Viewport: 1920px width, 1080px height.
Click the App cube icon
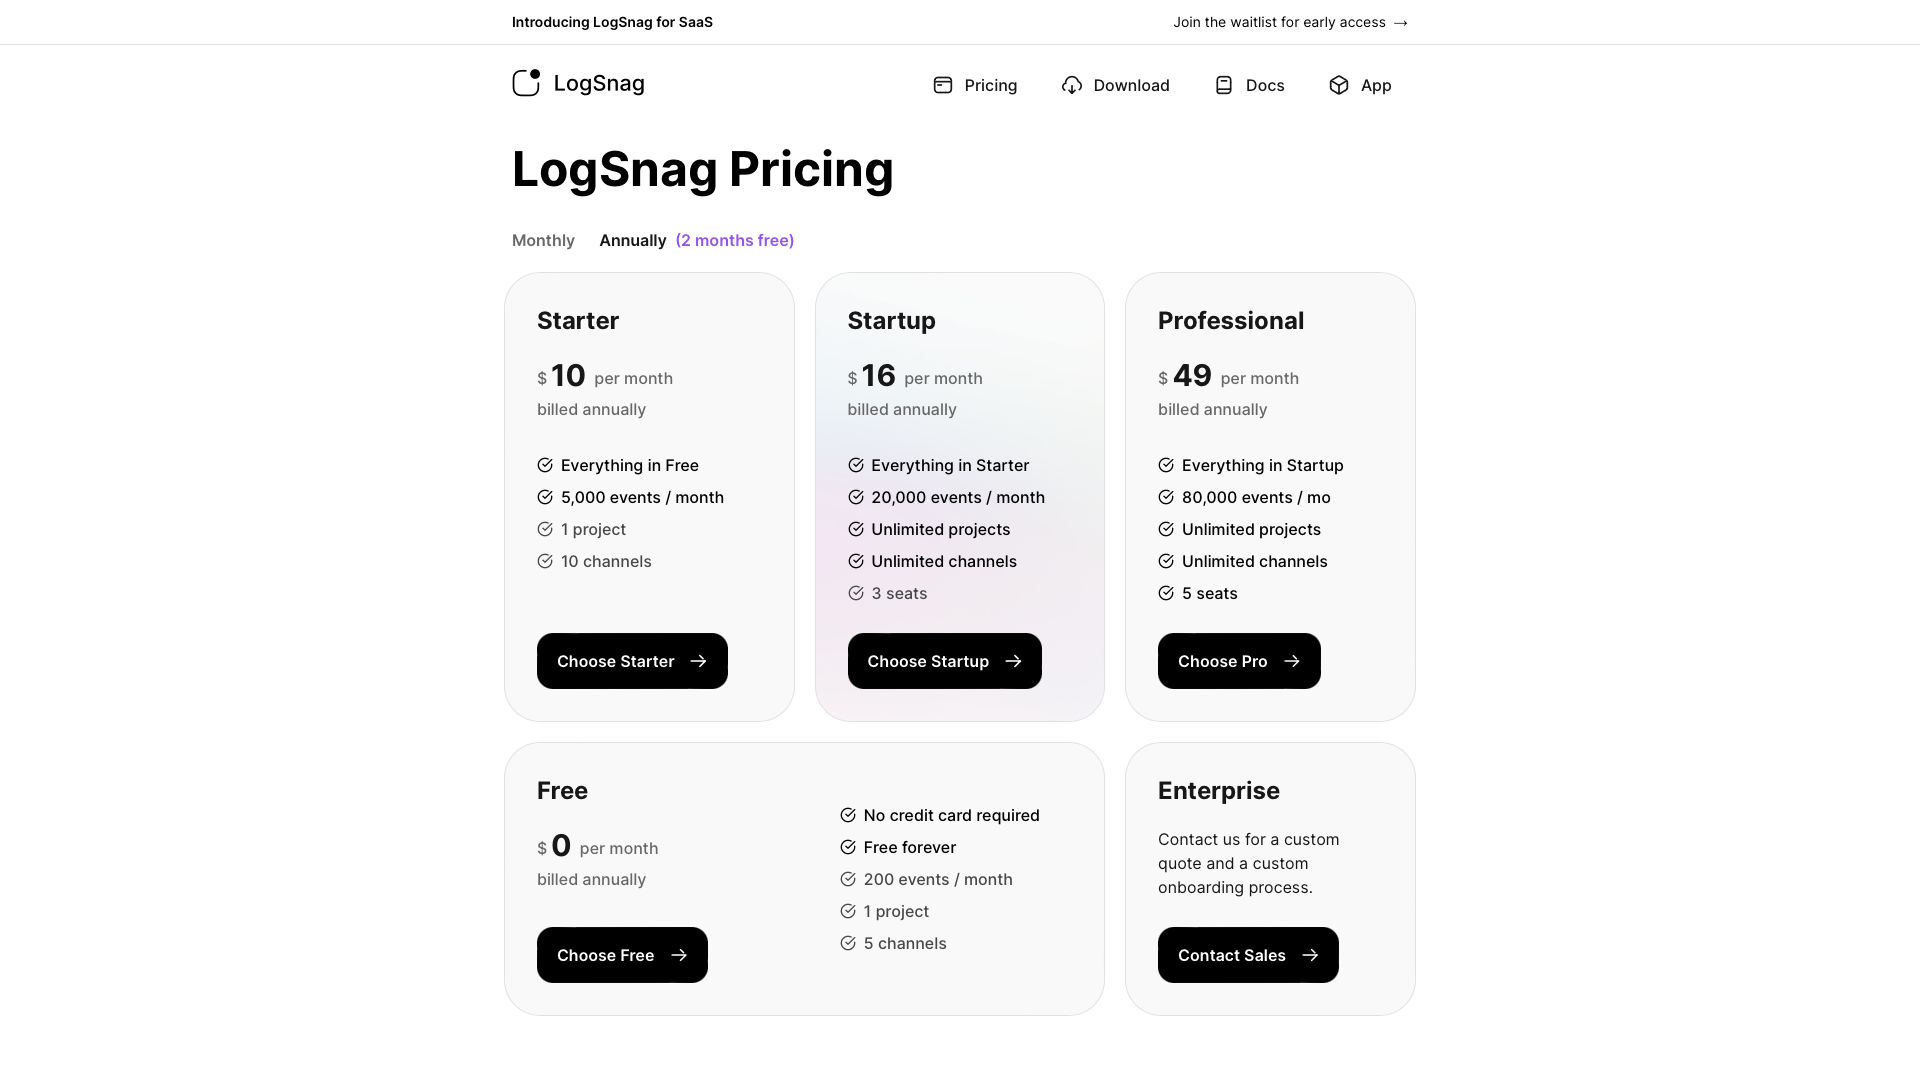(x=1339, y=85)
